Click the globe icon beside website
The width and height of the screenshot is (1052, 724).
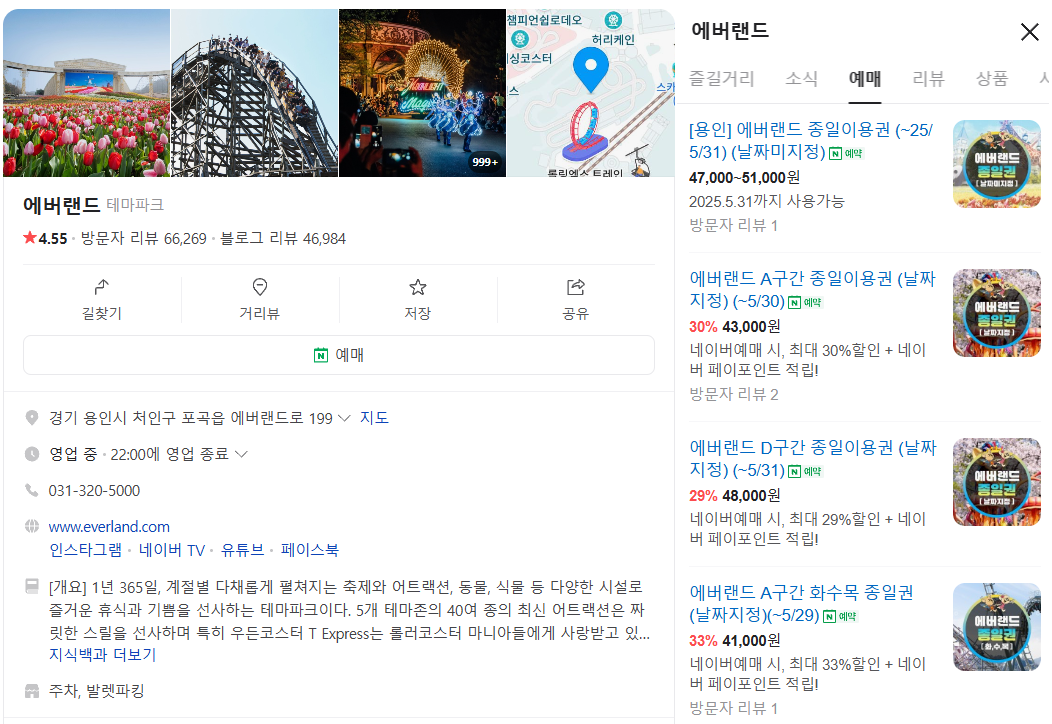click(x=32, y=526)
